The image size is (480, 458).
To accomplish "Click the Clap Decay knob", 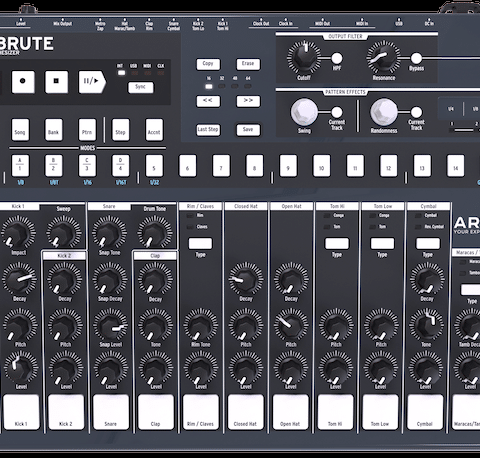I will click(155, 279).
